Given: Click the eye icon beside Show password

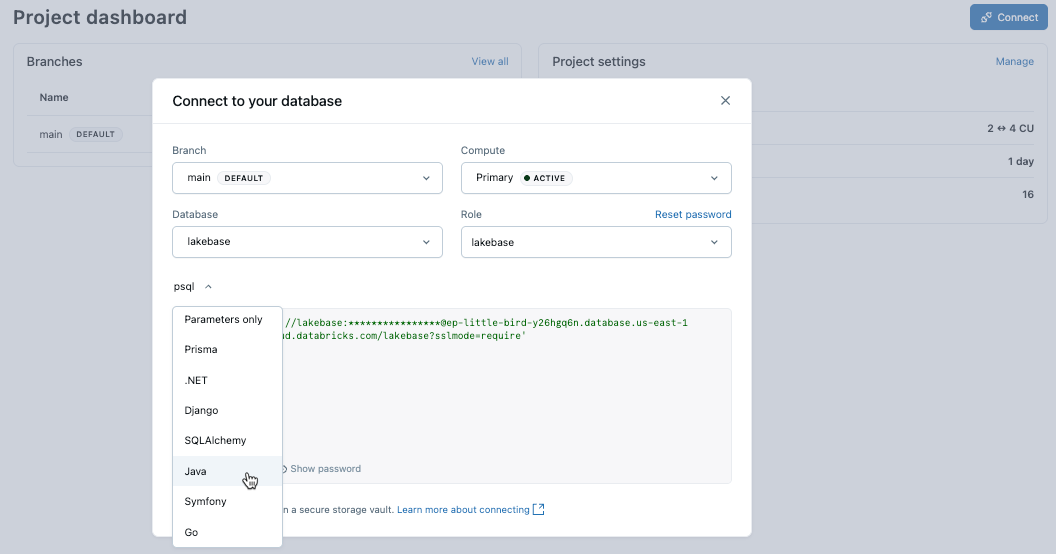Looking at the screenshot, I should tap(283, 469).
